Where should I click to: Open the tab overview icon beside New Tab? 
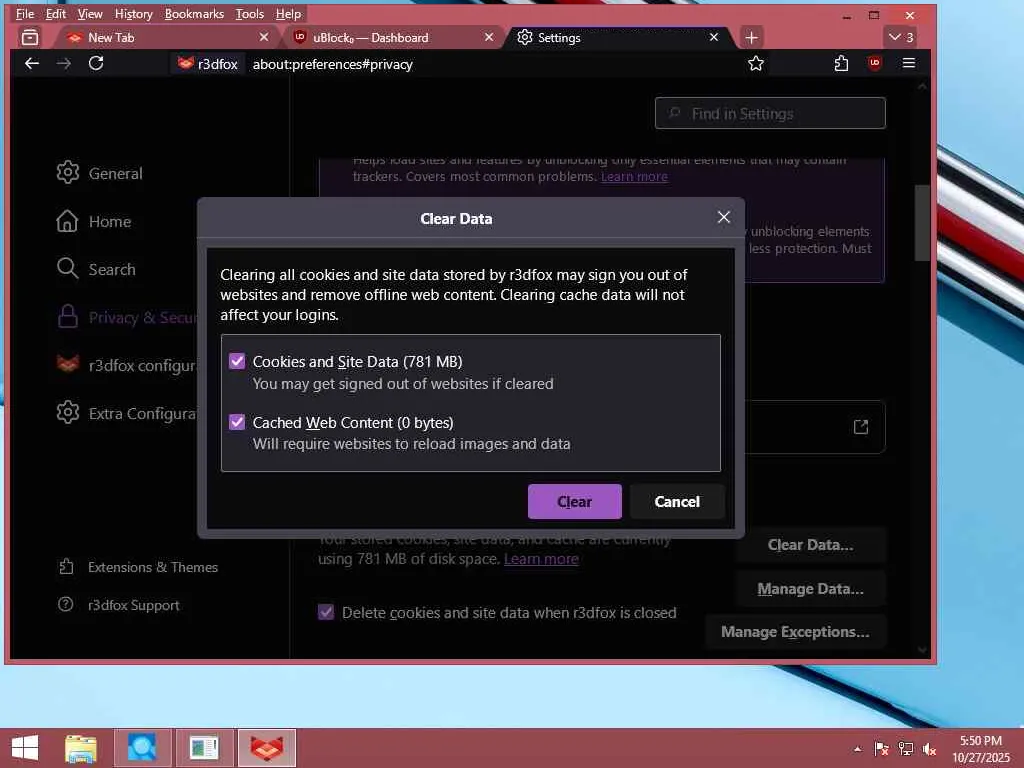[x=30, y=38]
